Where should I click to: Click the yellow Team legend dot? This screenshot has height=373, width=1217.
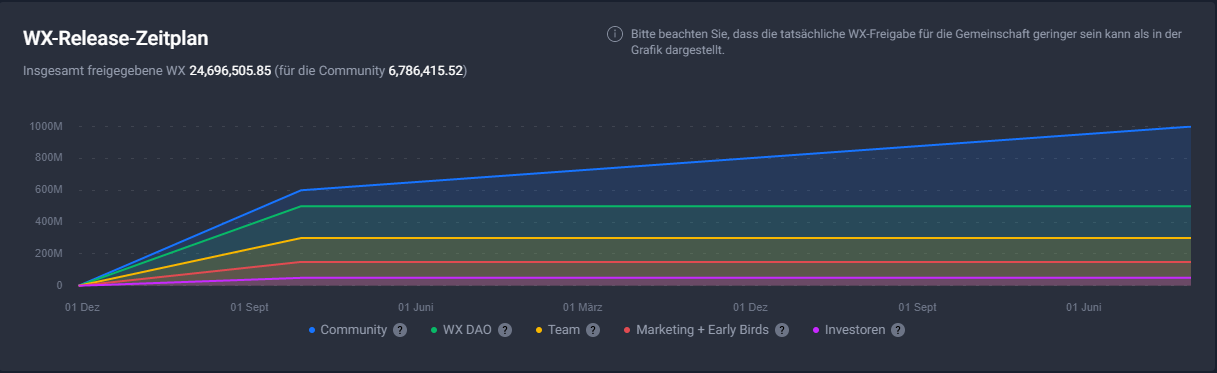tap(540, 330)
